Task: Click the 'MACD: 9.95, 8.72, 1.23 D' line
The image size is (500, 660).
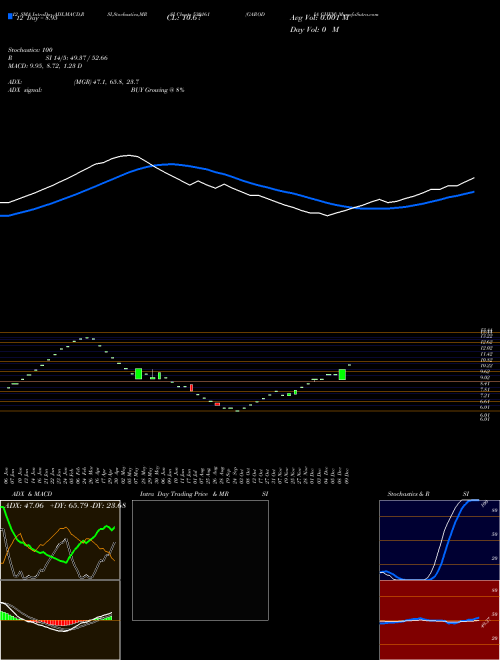Action: (x=45, y=66)
